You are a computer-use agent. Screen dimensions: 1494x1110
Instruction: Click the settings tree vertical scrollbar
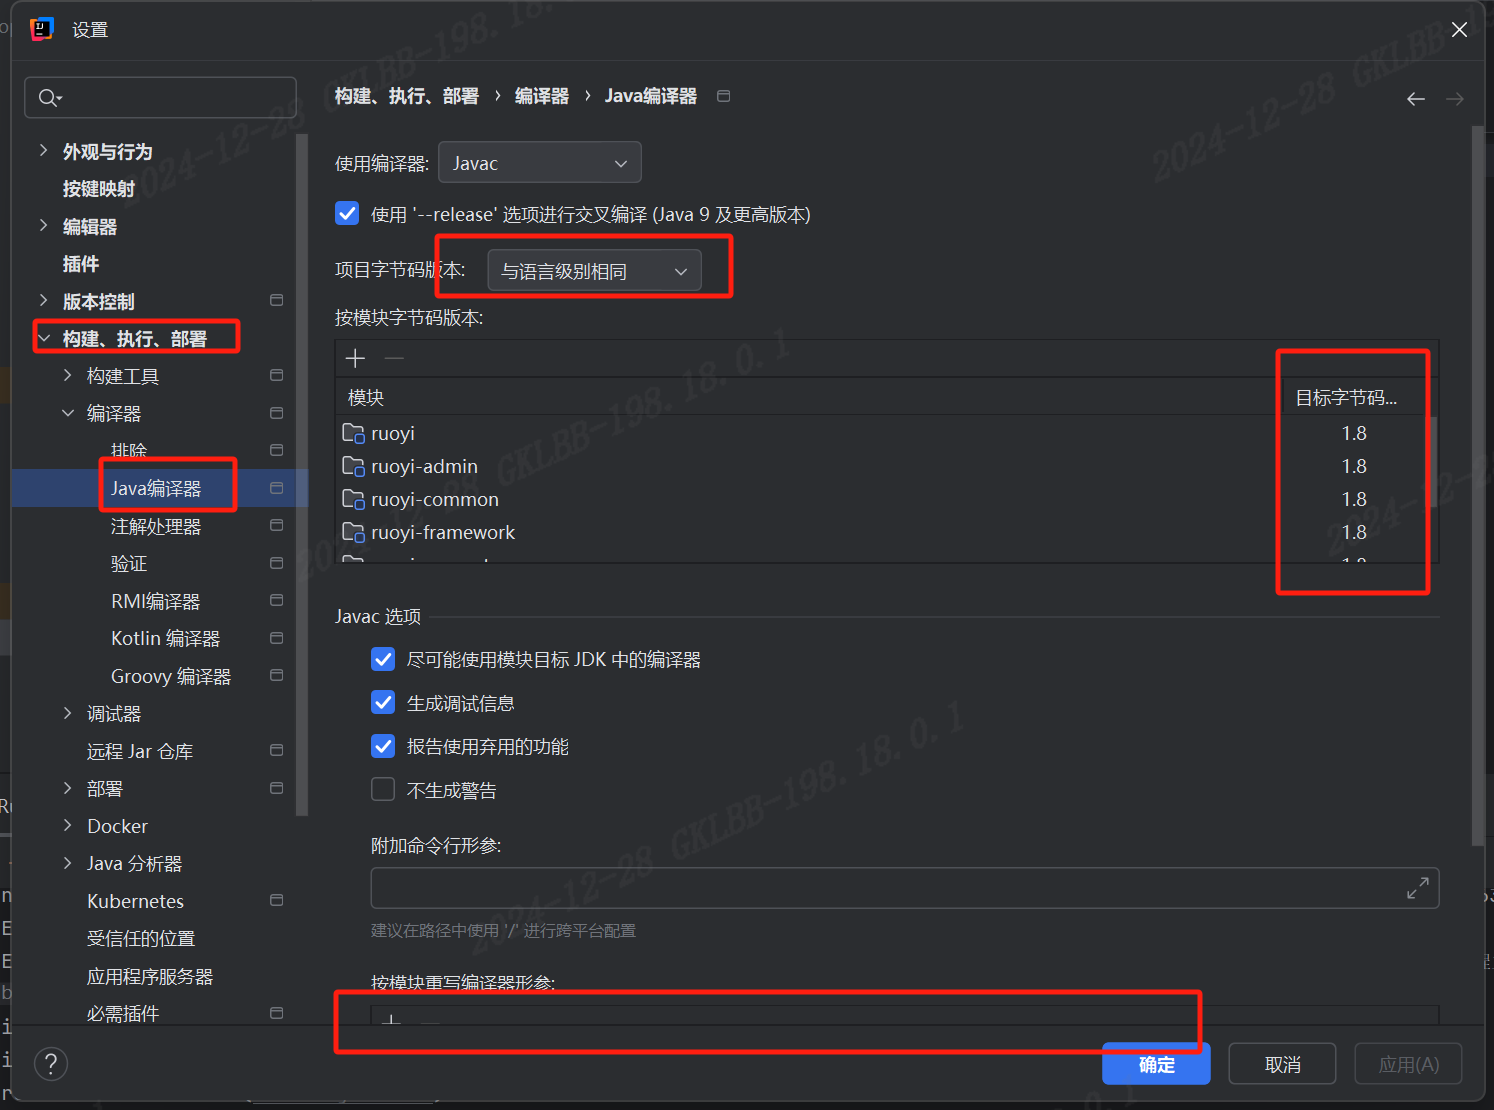click(302, 475)
